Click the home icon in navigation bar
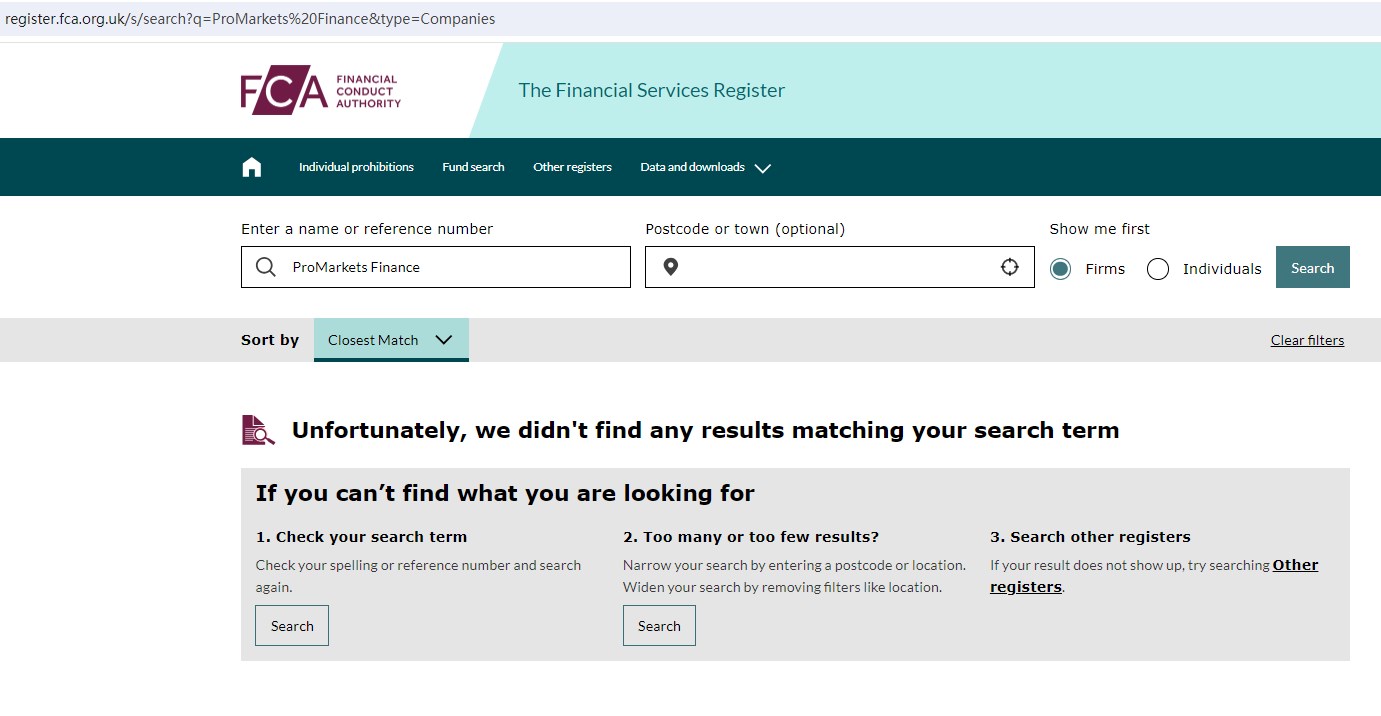This screenshot has width=1381, height=716. [252, 167]
